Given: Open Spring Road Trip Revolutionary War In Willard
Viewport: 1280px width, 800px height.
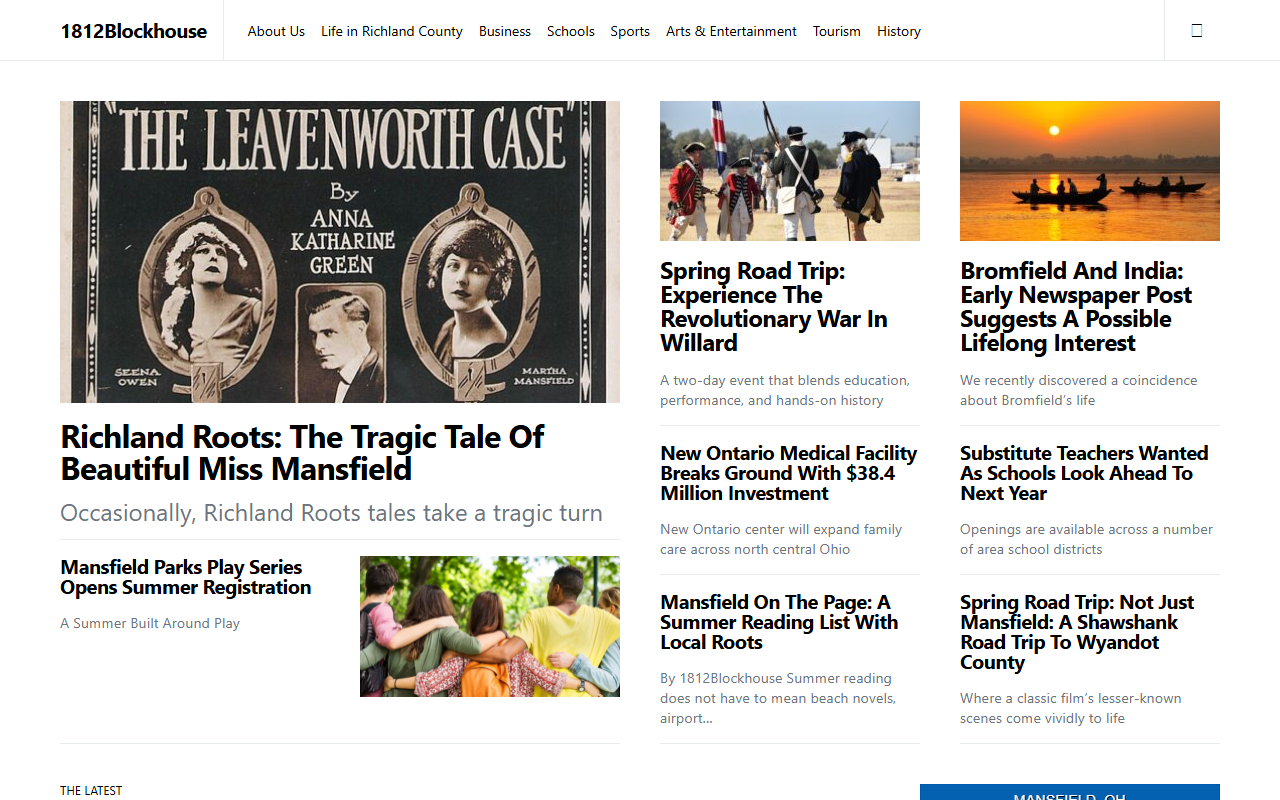Looking at the screenshot, I should [774, 307].
